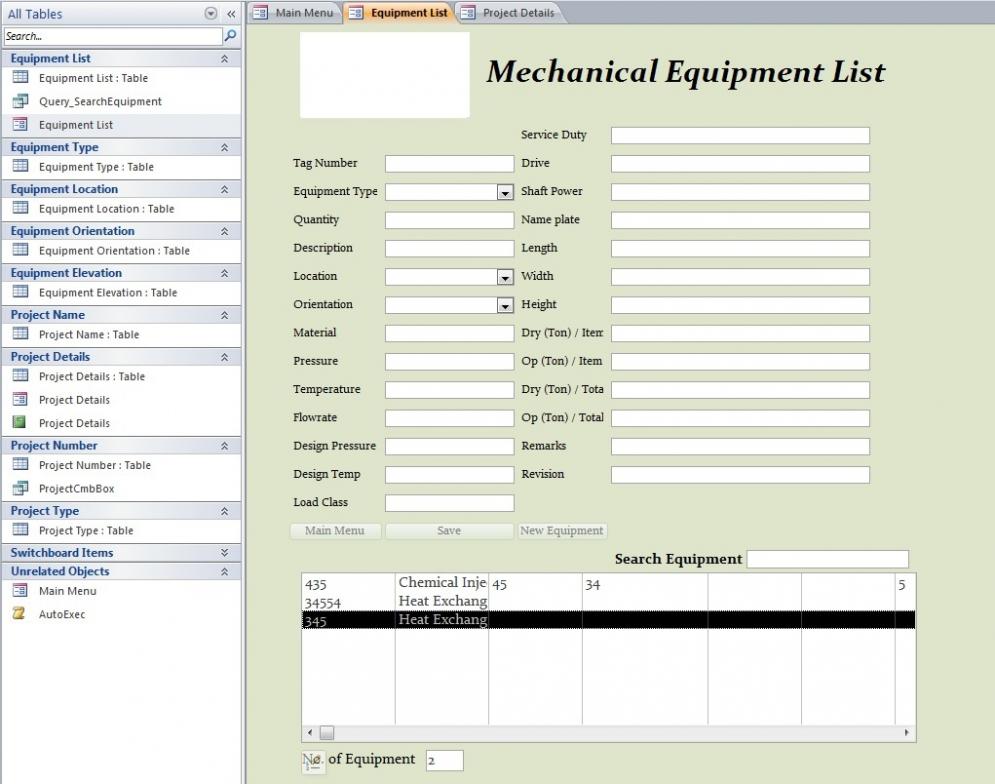Viewport: 995px width, 784px height.
Task: Open the Orientation combo box dropdown
Action: (505, 306)
